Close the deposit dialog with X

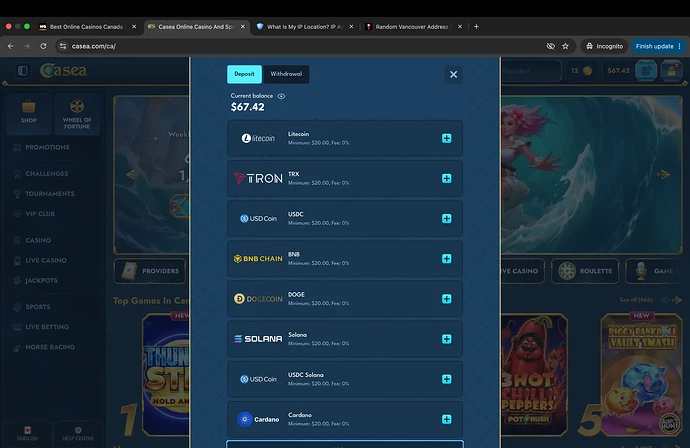pos(453,74)
